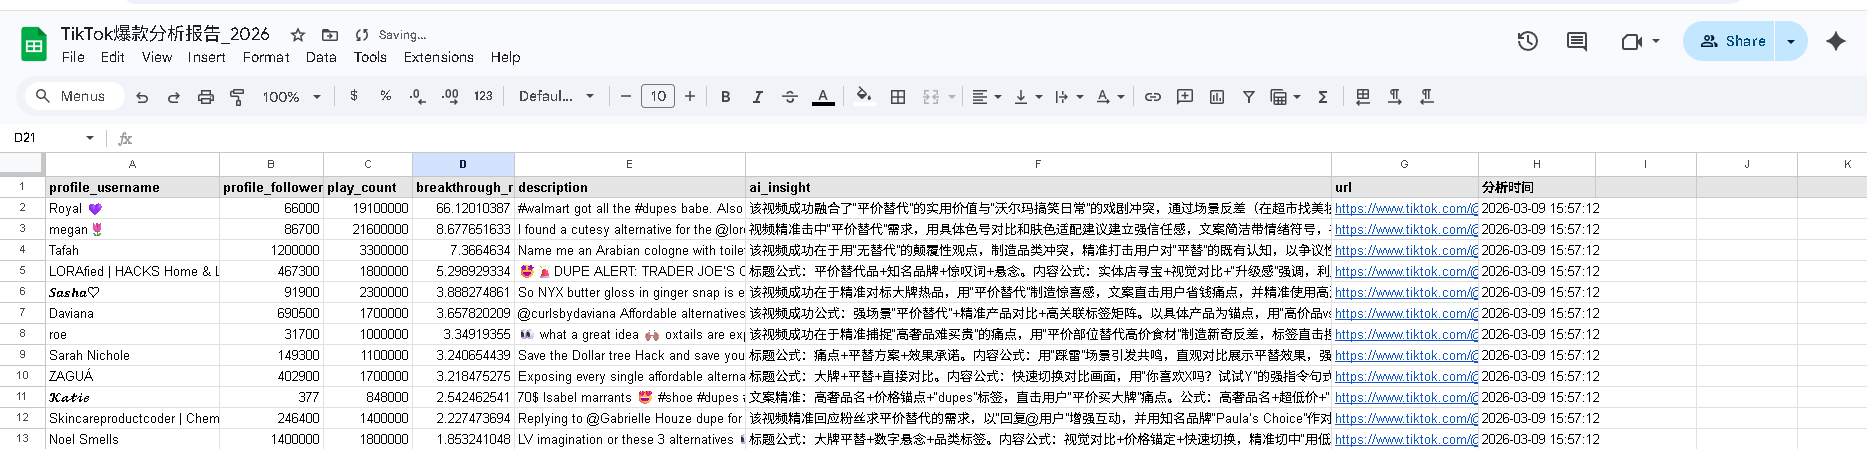Open more number formats (123)
The width and height of the screenshot is (1867, 449).
(483, 96)
